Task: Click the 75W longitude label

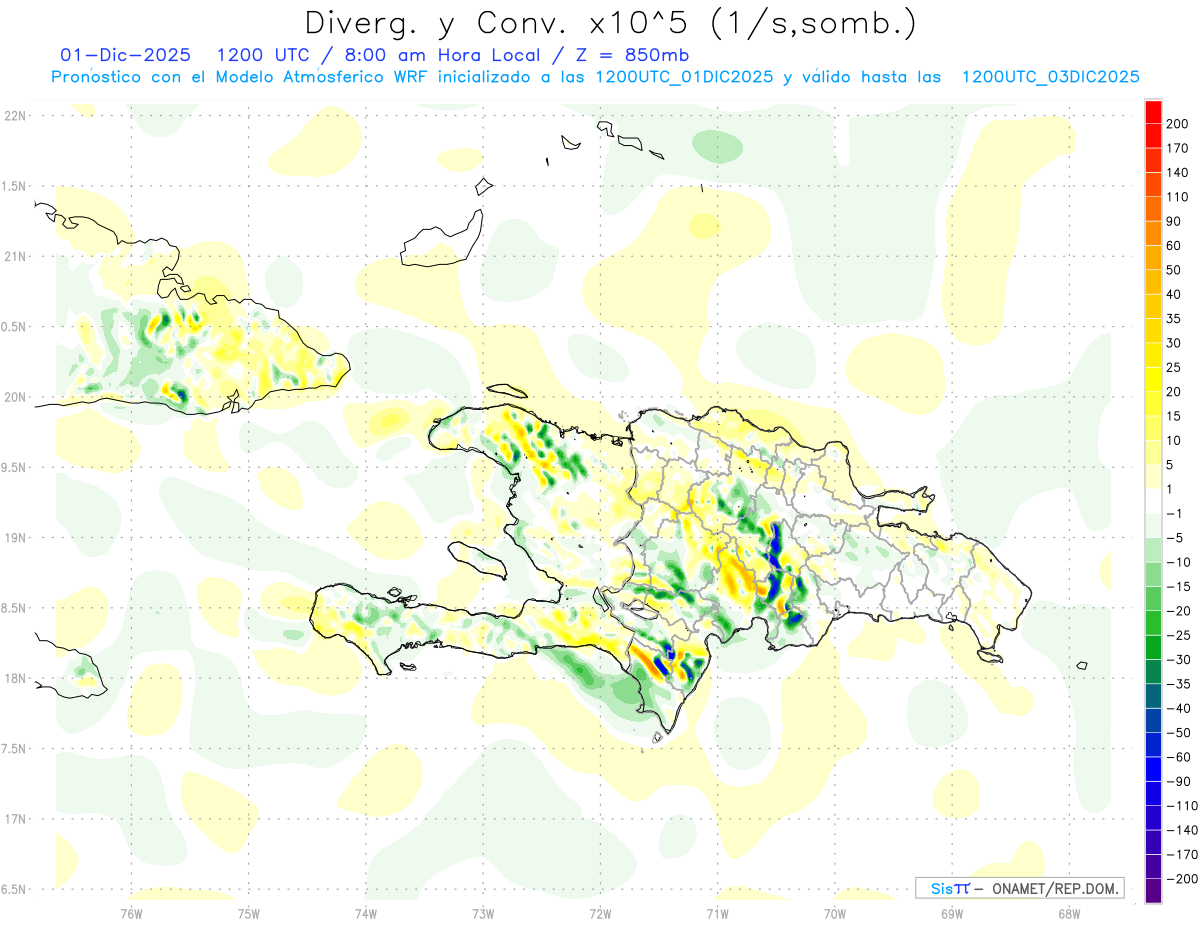Action: [248, 914]
